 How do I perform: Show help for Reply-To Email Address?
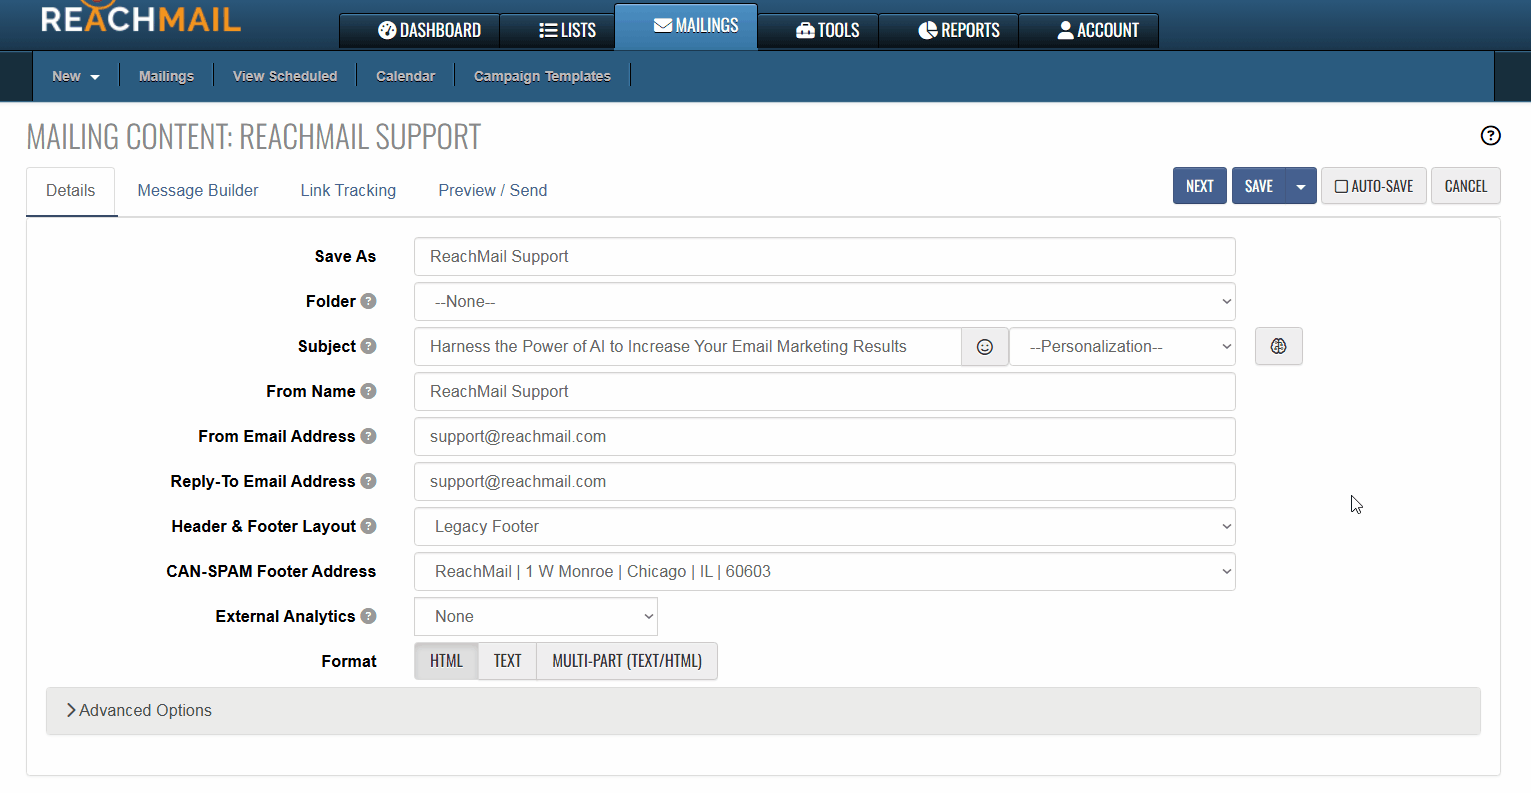[368, 481]
